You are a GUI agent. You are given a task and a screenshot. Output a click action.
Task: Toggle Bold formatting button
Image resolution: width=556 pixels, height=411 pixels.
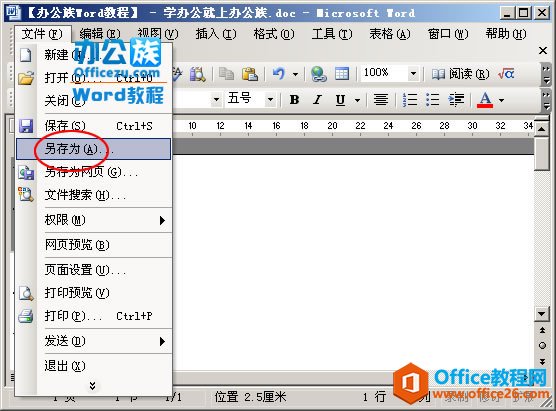pyautogui.click(x=294, y=100)
